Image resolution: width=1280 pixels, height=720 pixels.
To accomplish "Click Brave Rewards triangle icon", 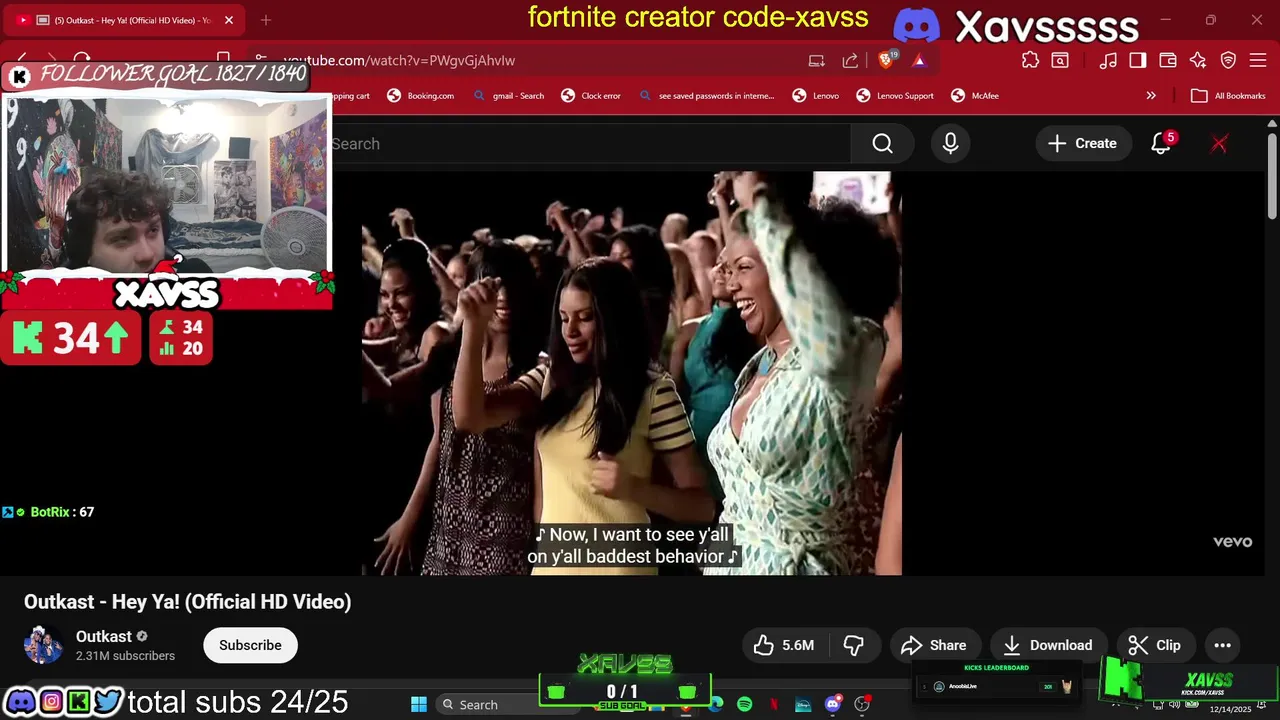I will click(x=919, y=60).
